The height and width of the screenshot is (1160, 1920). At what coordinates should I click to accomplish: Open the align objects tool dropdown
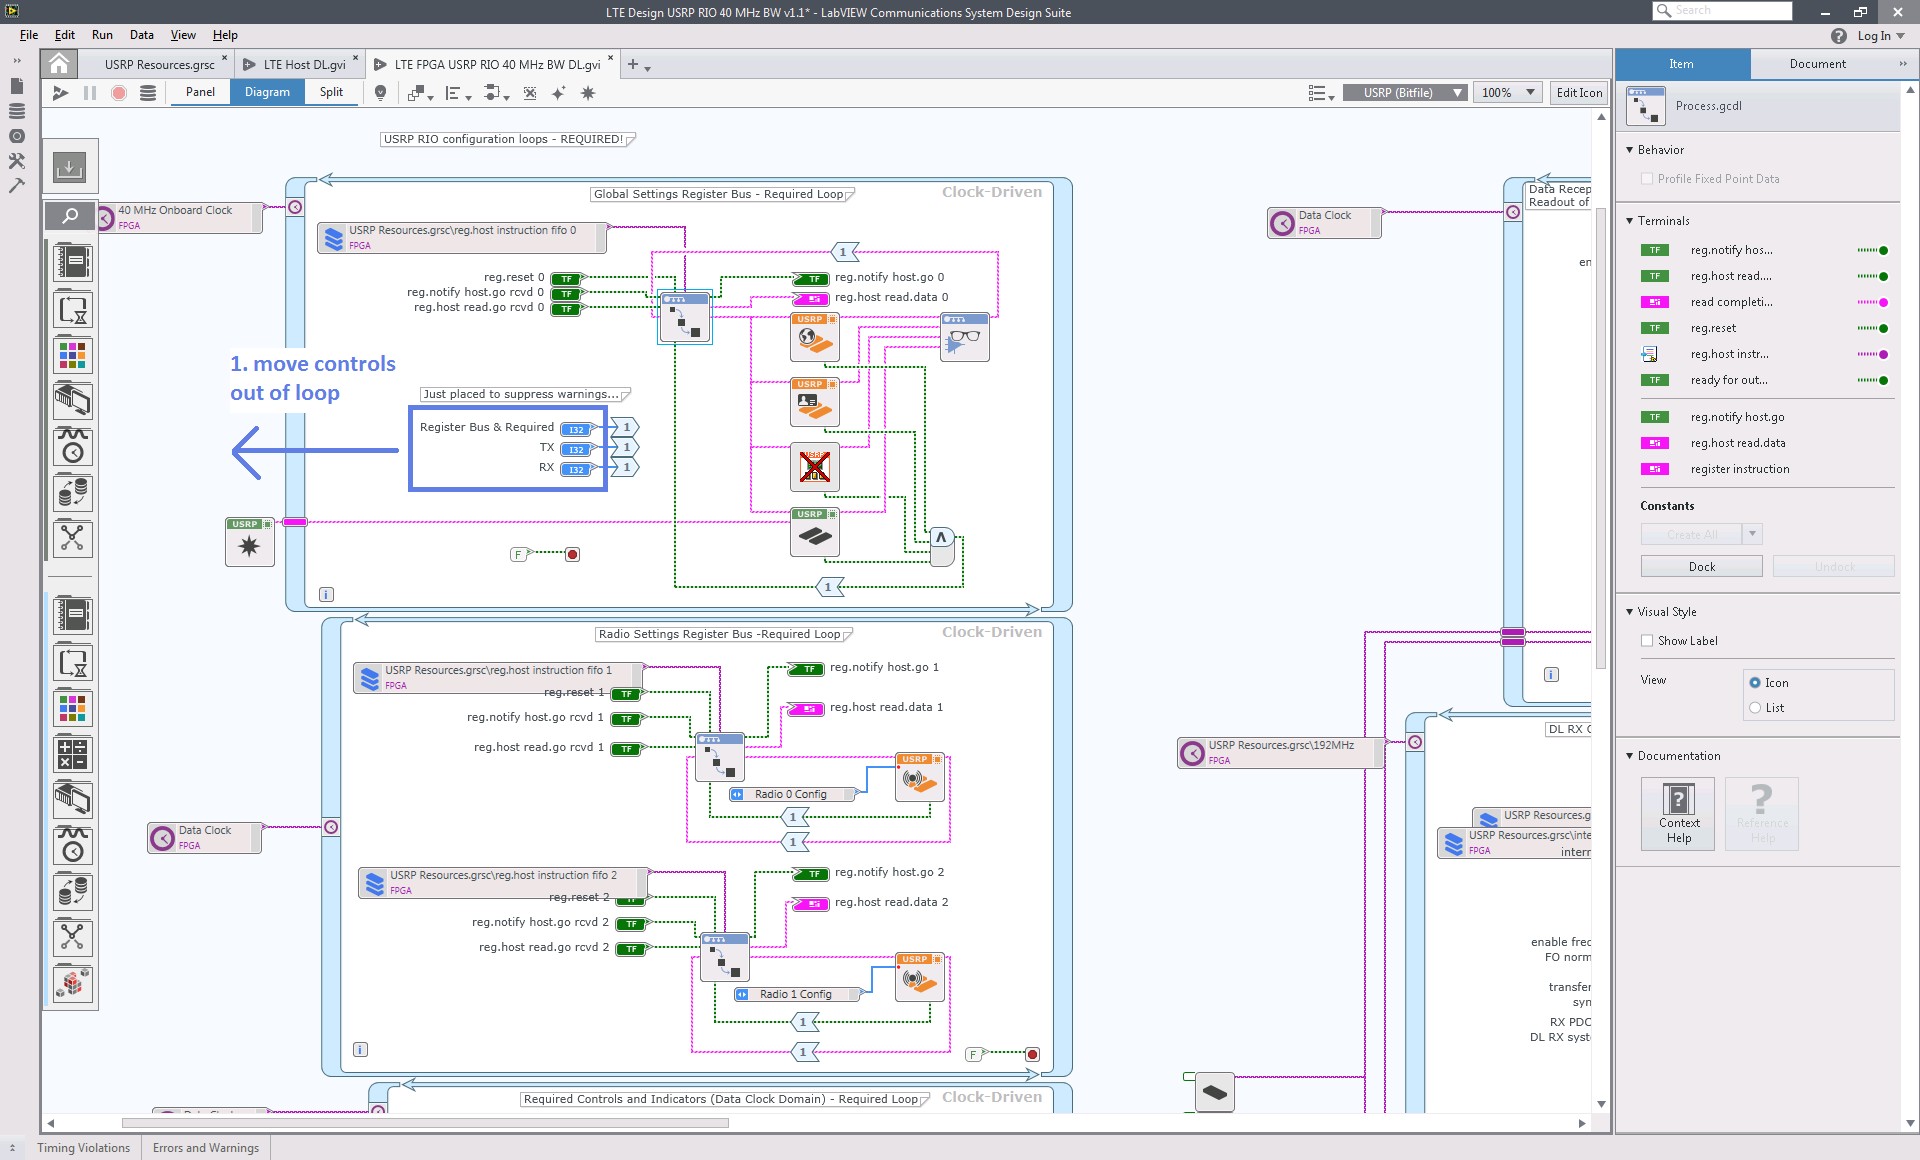[x=457, y=93]
